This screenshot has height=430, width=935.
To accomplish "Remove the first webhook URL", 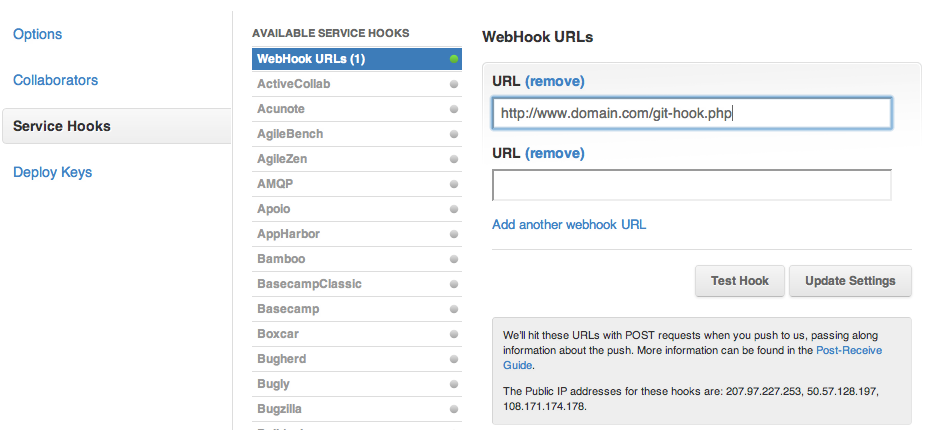I will [555, 82].
